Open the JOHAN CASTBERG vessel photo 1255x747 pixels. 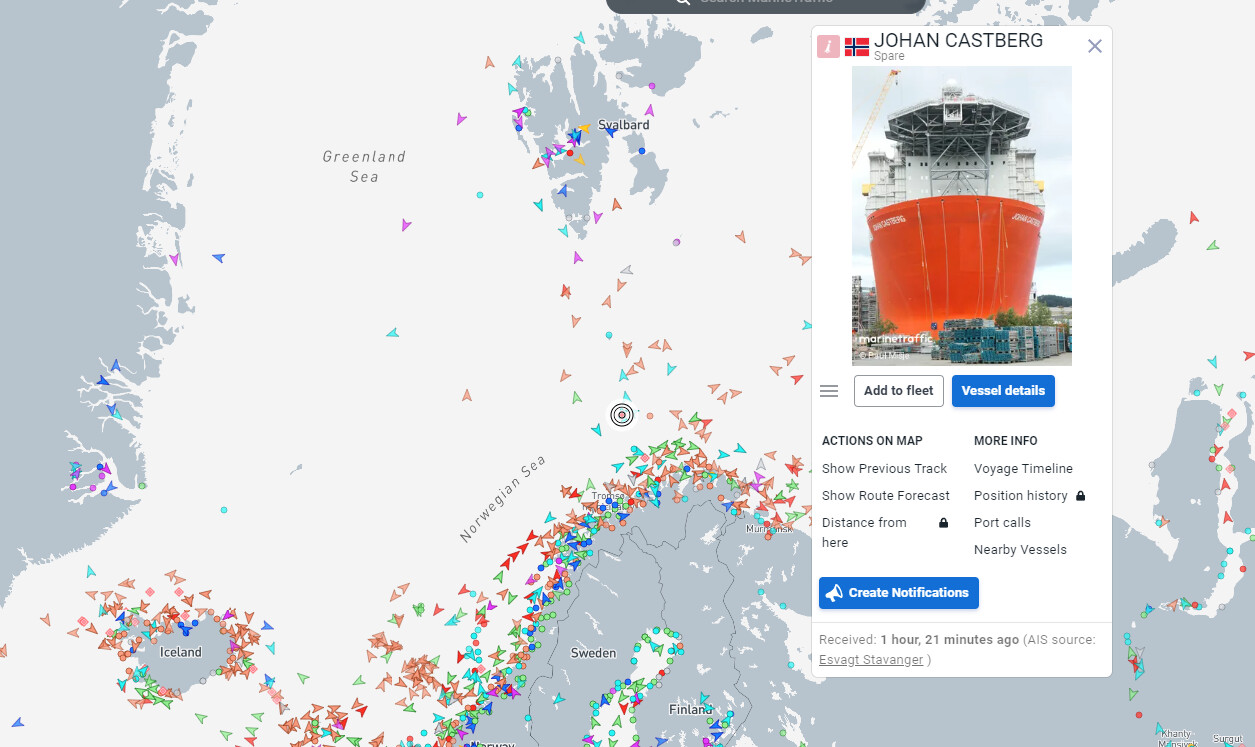(x=962, y=215)
